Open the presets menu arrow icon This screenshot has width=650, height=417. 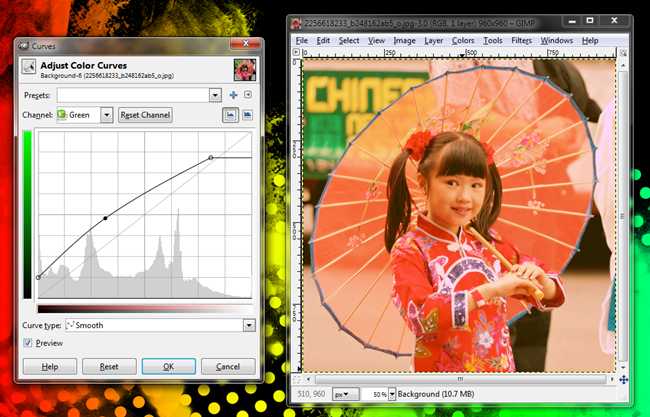click(x=248, y=95)
